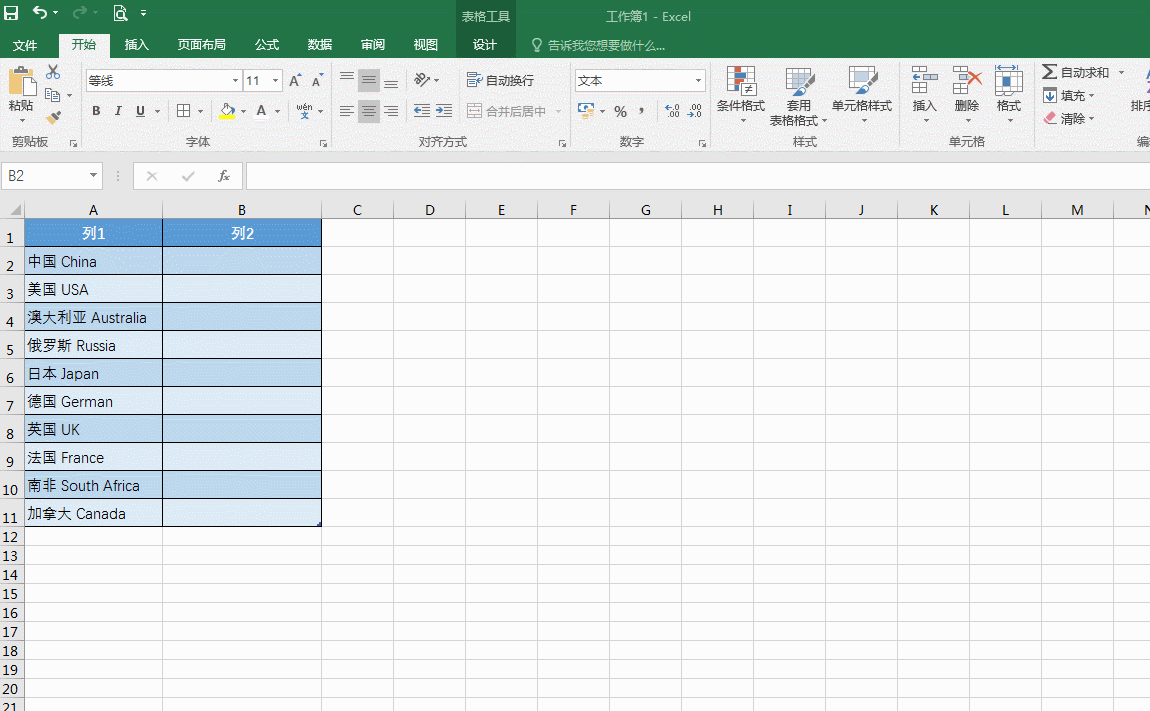Click the Insert cells (插入) icon

pyautogui.click(x=925, y=81)
